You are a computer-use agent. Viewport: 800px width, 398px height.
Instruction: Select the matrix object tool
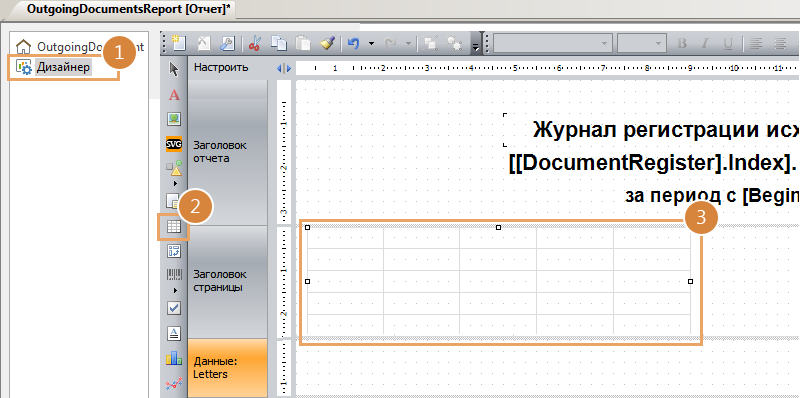point(174,251)
